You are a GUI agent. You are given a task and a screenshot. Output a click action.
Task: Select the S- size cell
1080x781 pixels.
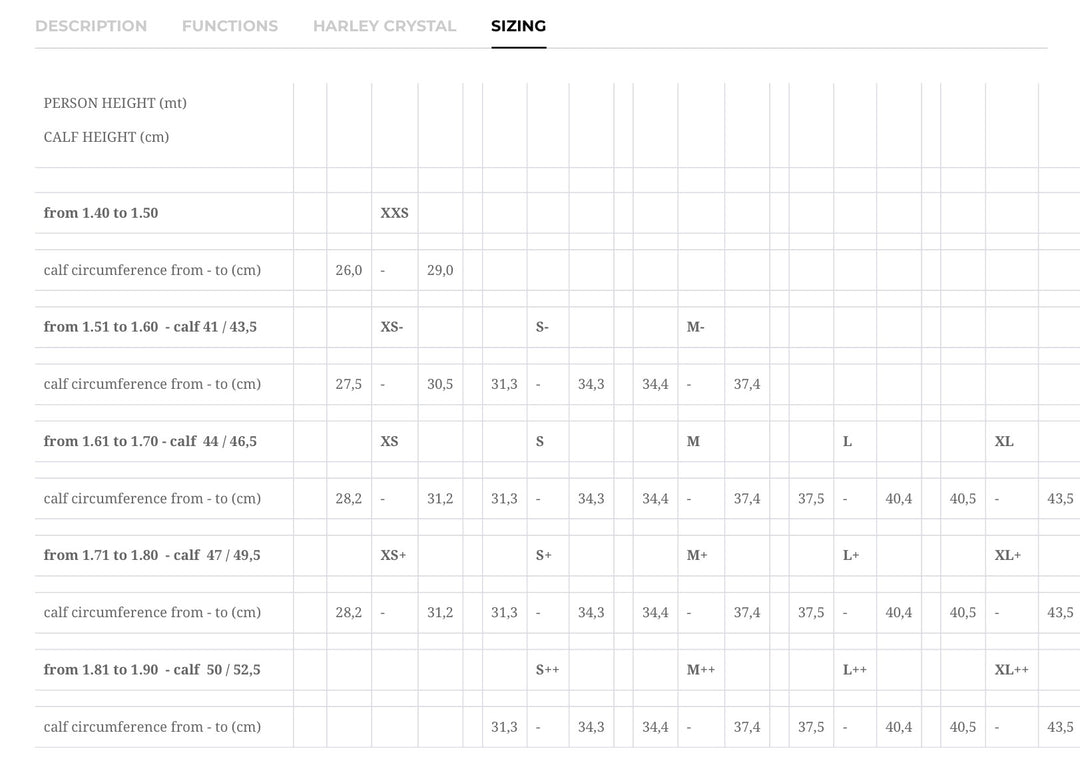point(542,327)
